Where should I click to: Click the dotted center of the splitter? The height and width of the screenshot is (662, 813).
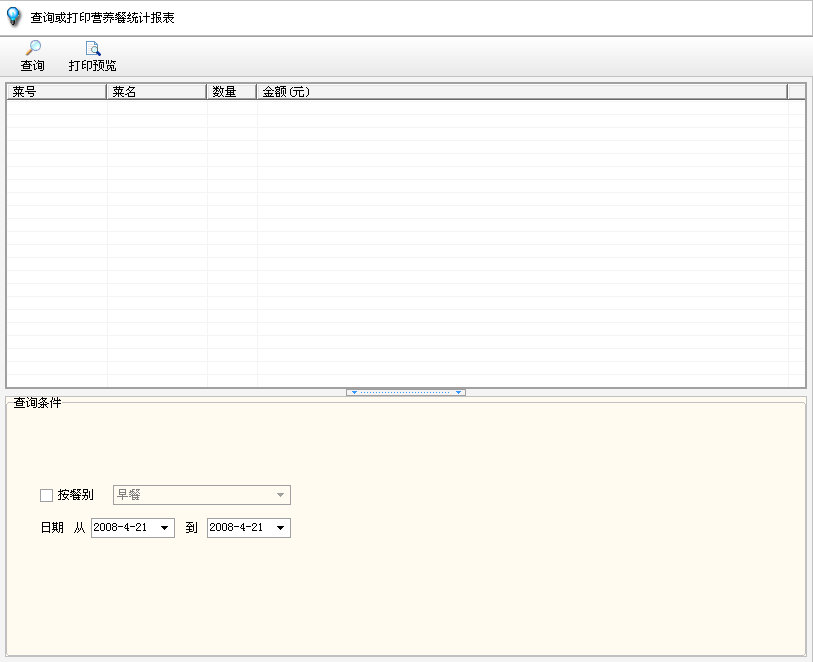(x=405, y=393)
